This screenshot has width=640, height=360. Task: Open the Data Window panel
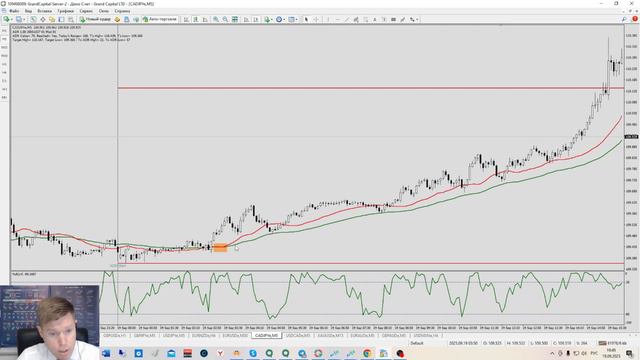42,19
